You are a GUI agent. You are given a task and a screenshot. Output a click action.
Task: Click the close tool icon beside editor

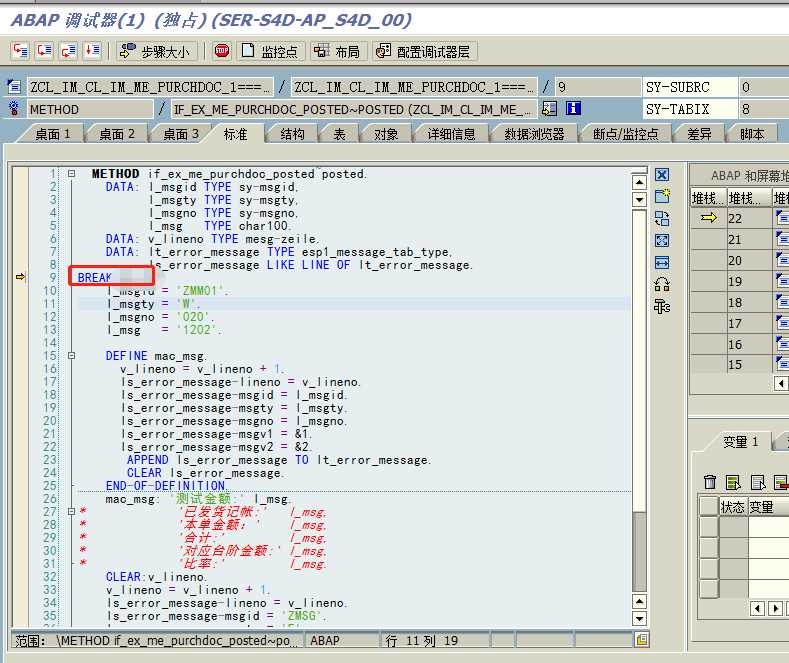click(662, 175)
